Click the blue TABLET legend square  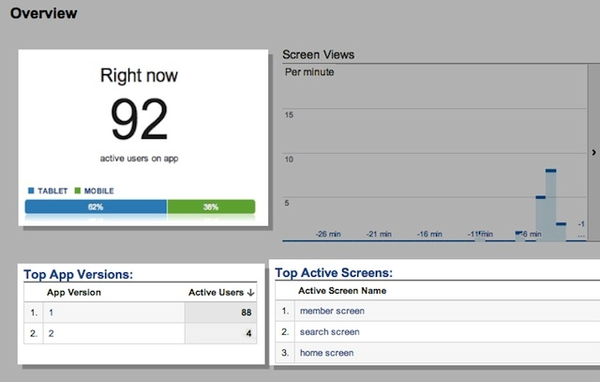(31, 191)
